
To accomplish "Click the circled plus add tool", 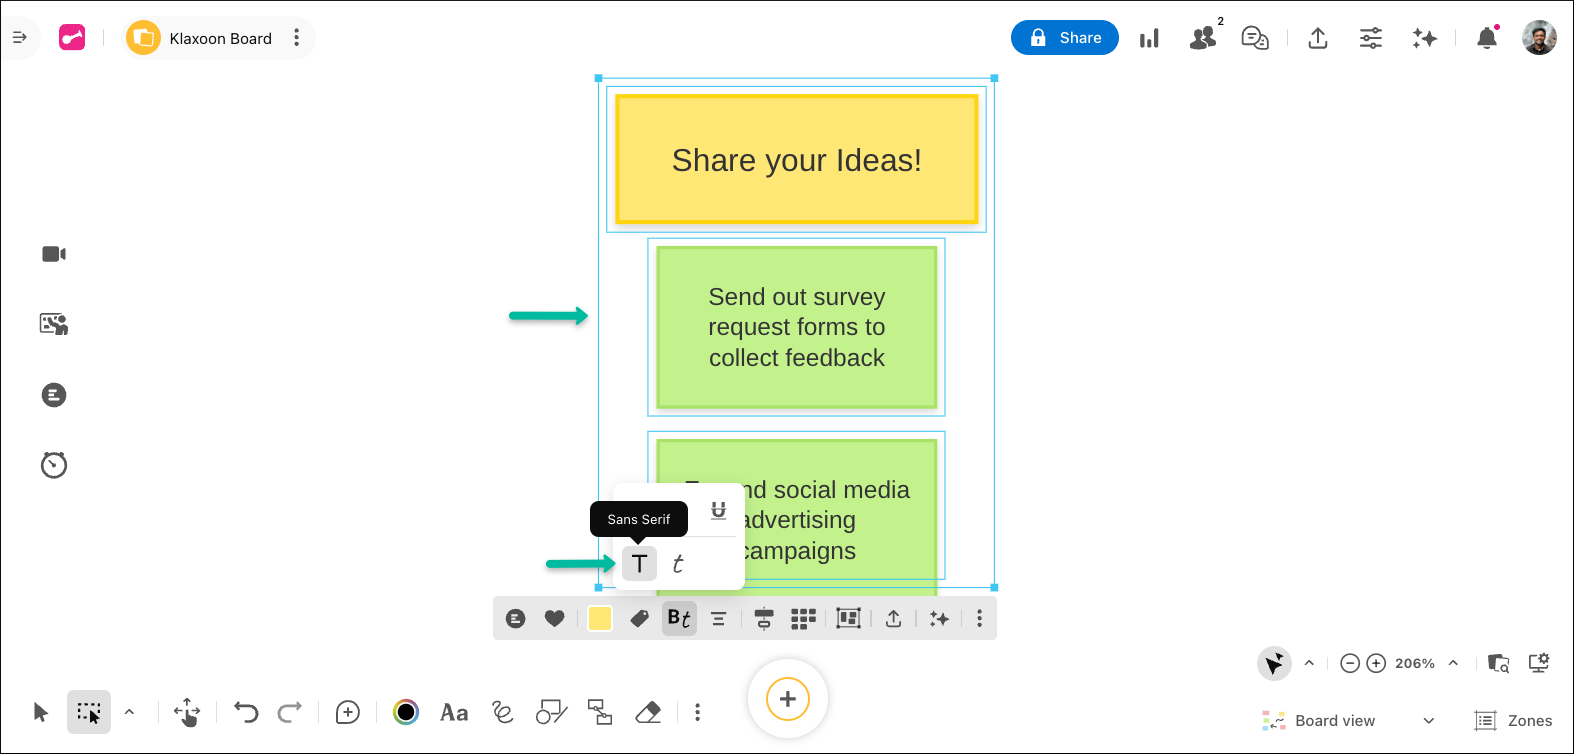I will (348, 712).
